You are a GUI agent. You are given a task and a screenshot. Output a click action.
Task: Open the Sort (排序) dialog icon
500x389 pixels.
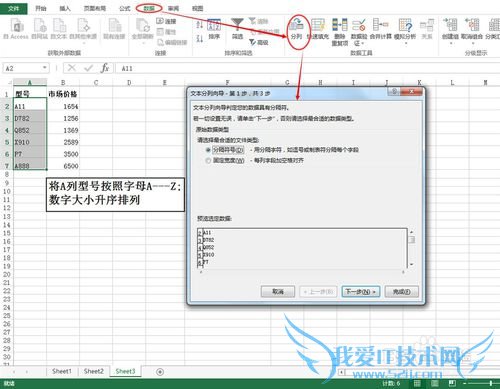[x=214, y=29]
